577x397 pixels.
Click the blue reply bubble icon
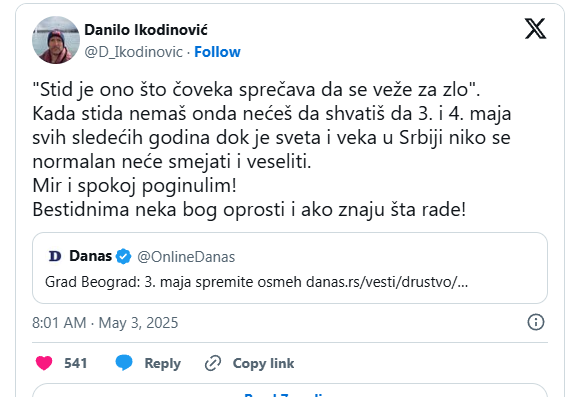(124, 363)
